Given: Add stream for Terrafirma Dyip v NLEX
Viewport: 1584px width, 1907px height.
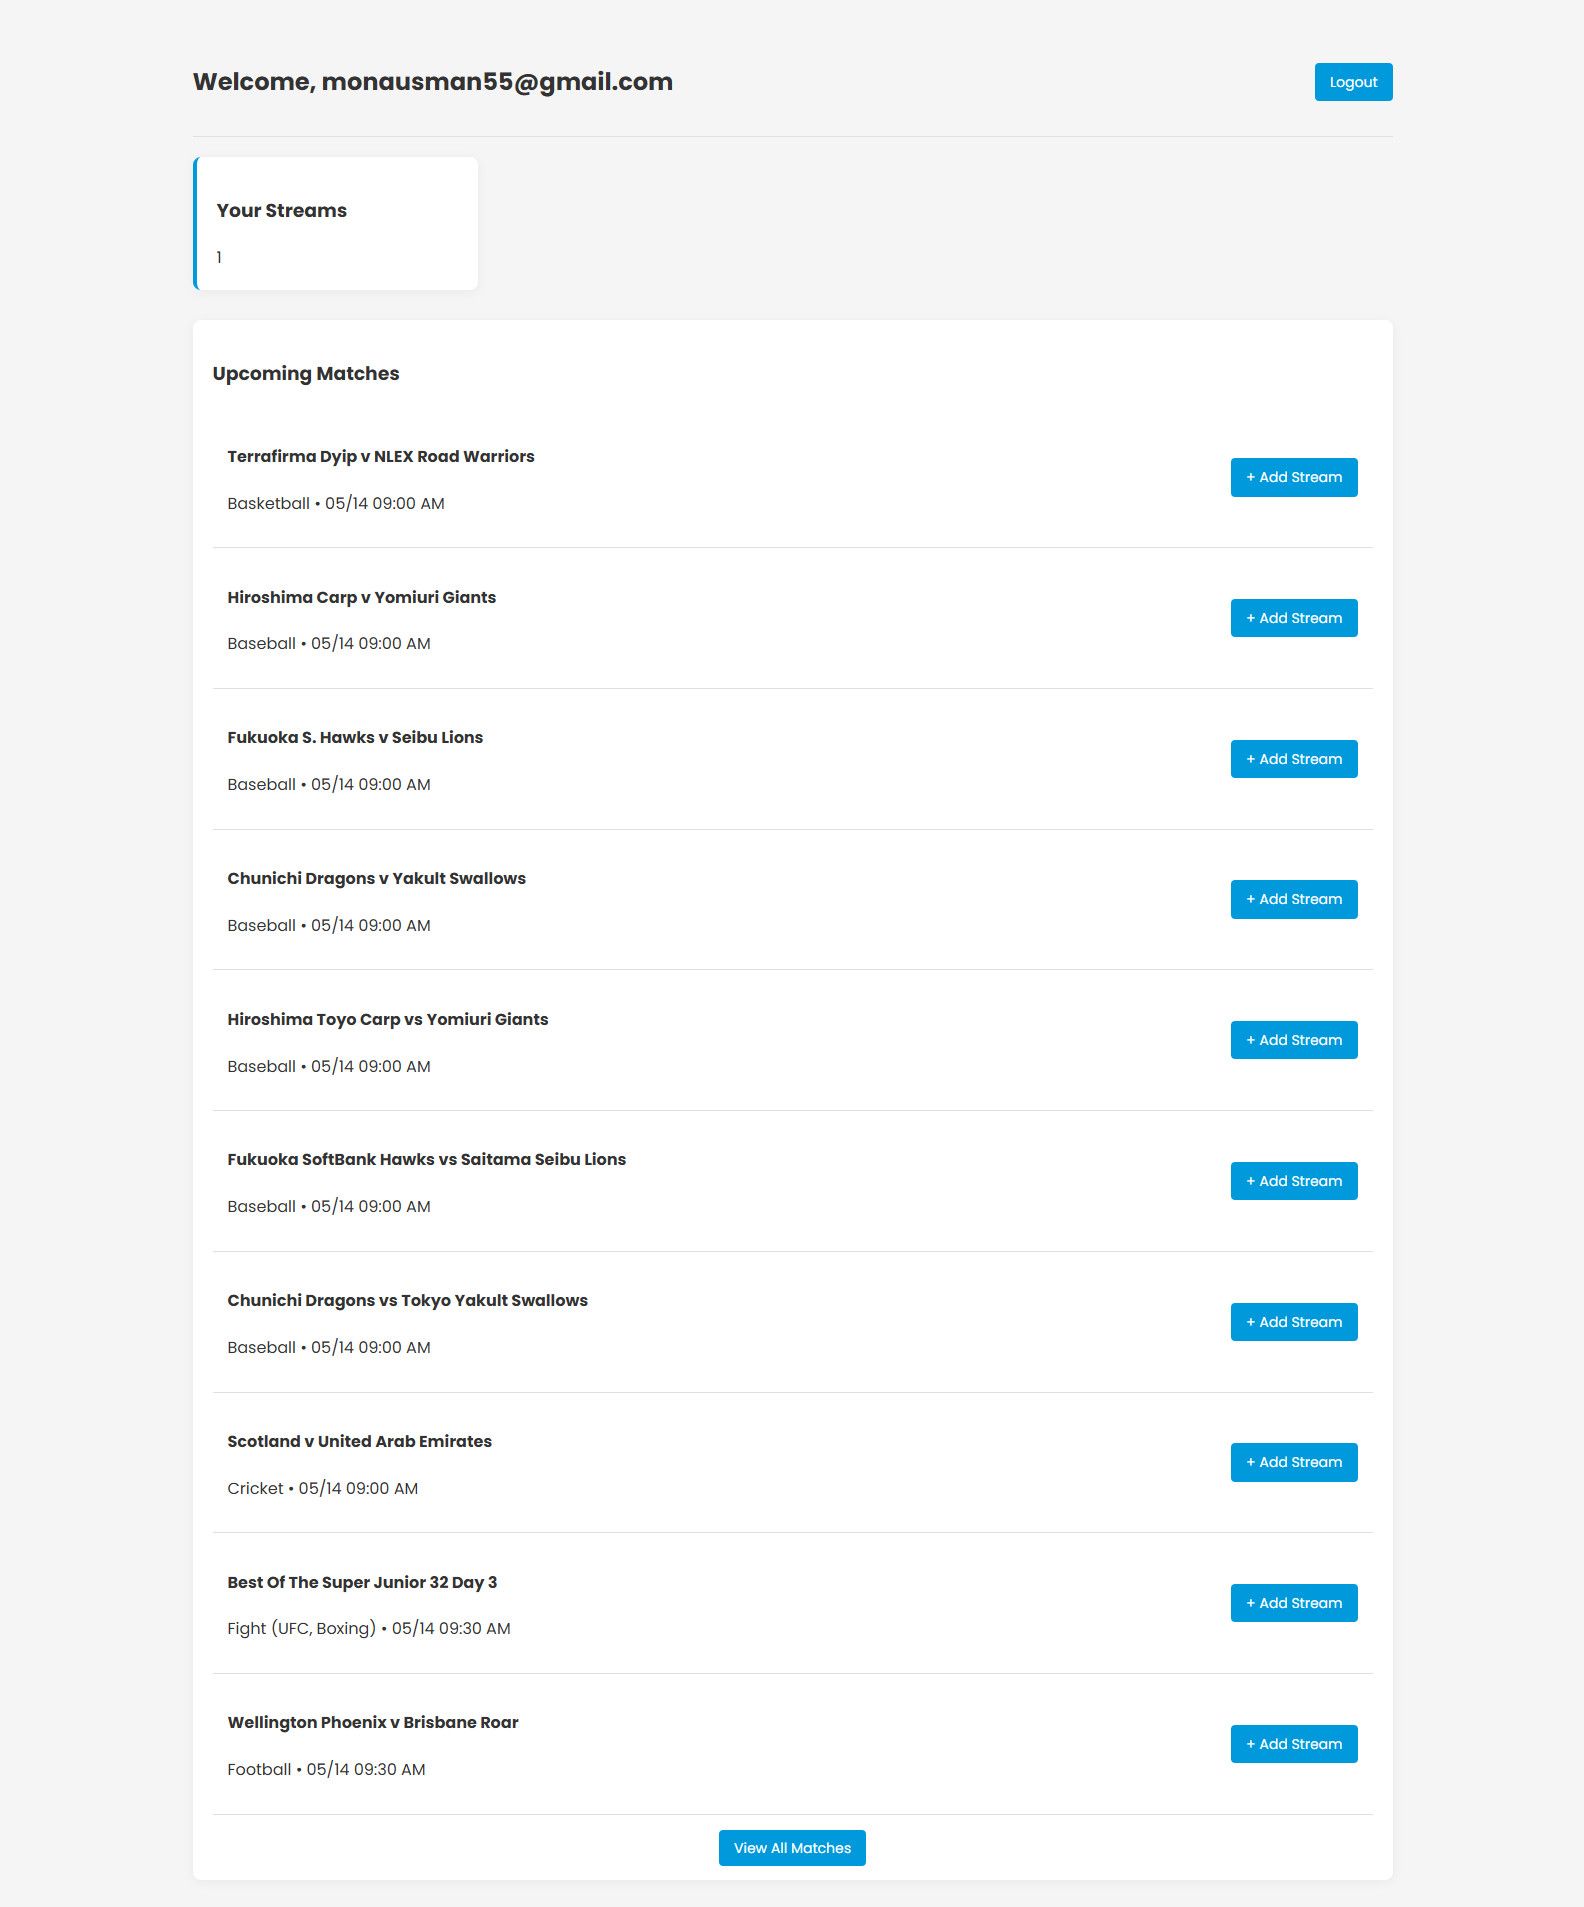Looking at the screenshot, I should (x=1293, y=477).
